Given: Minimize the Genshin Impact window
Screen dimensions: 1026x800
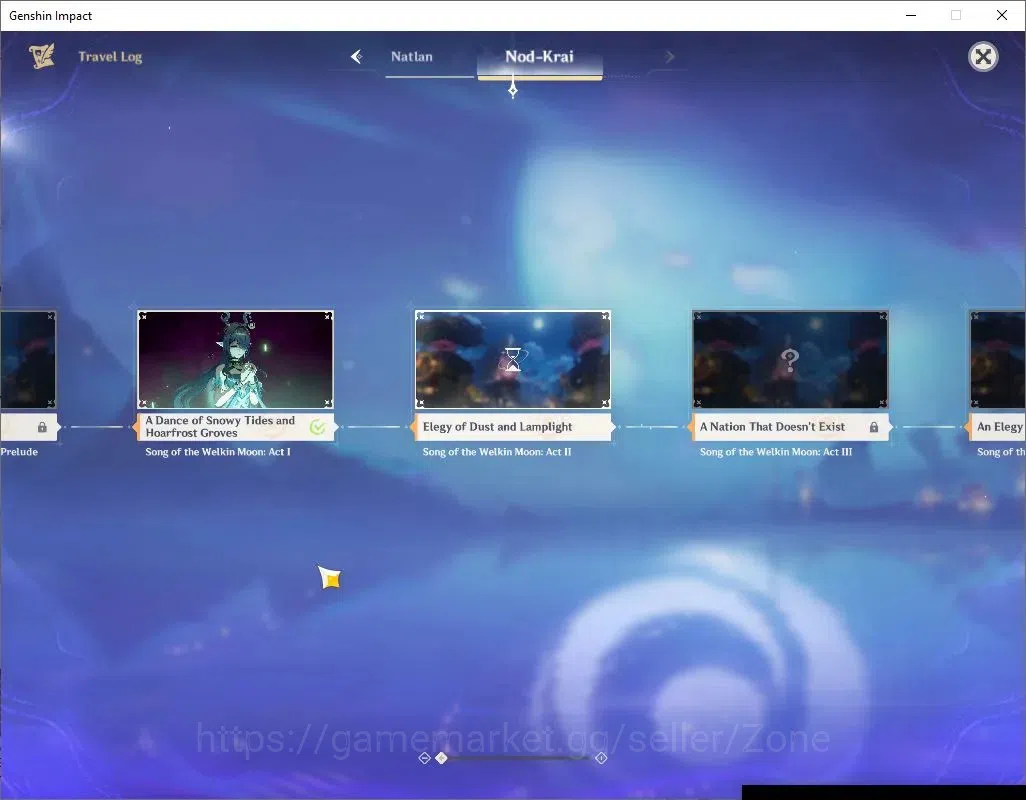Looking at the screenshot, I should click(910, 15).
